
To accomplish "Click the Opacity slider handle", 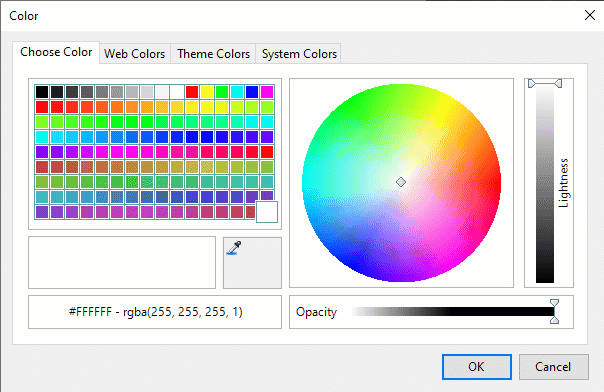I will (x=554, y=312).
